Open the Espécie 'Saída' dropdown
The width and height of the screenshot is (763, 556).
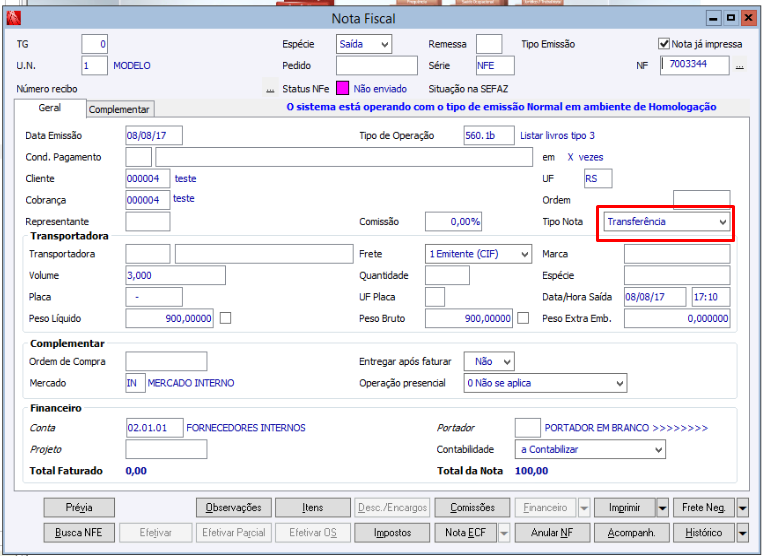pyautogui.click(x=363, y=44)
